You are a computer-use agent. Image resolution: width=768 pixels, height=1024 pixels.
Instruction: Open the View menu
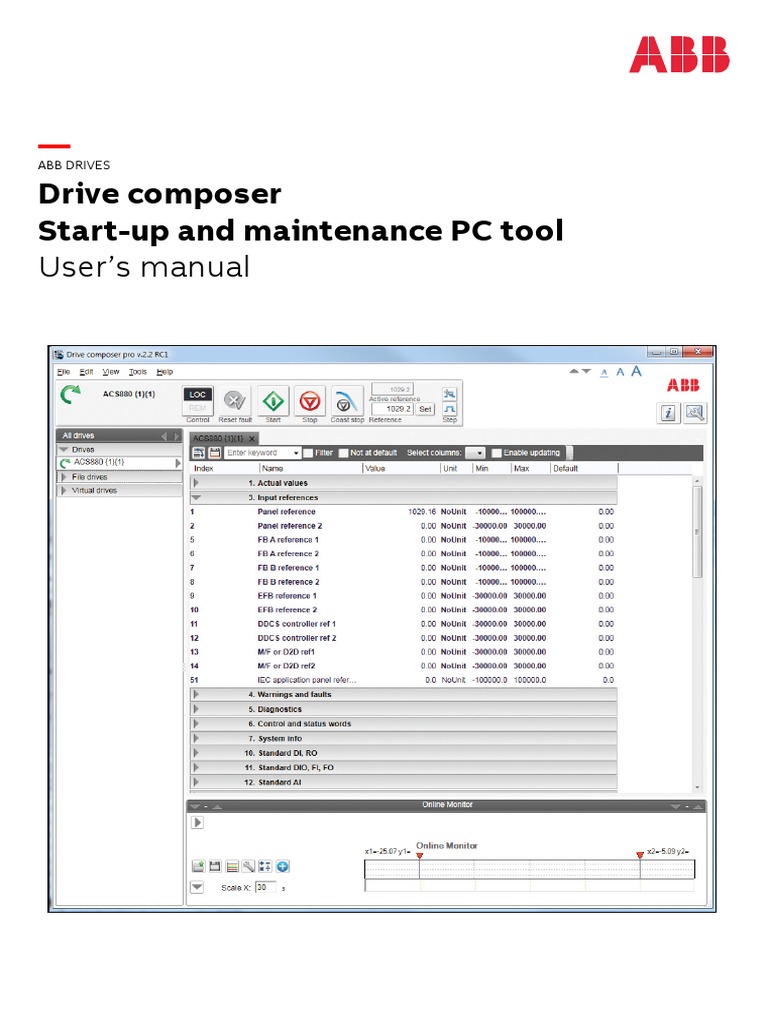(x=111, y=372)
